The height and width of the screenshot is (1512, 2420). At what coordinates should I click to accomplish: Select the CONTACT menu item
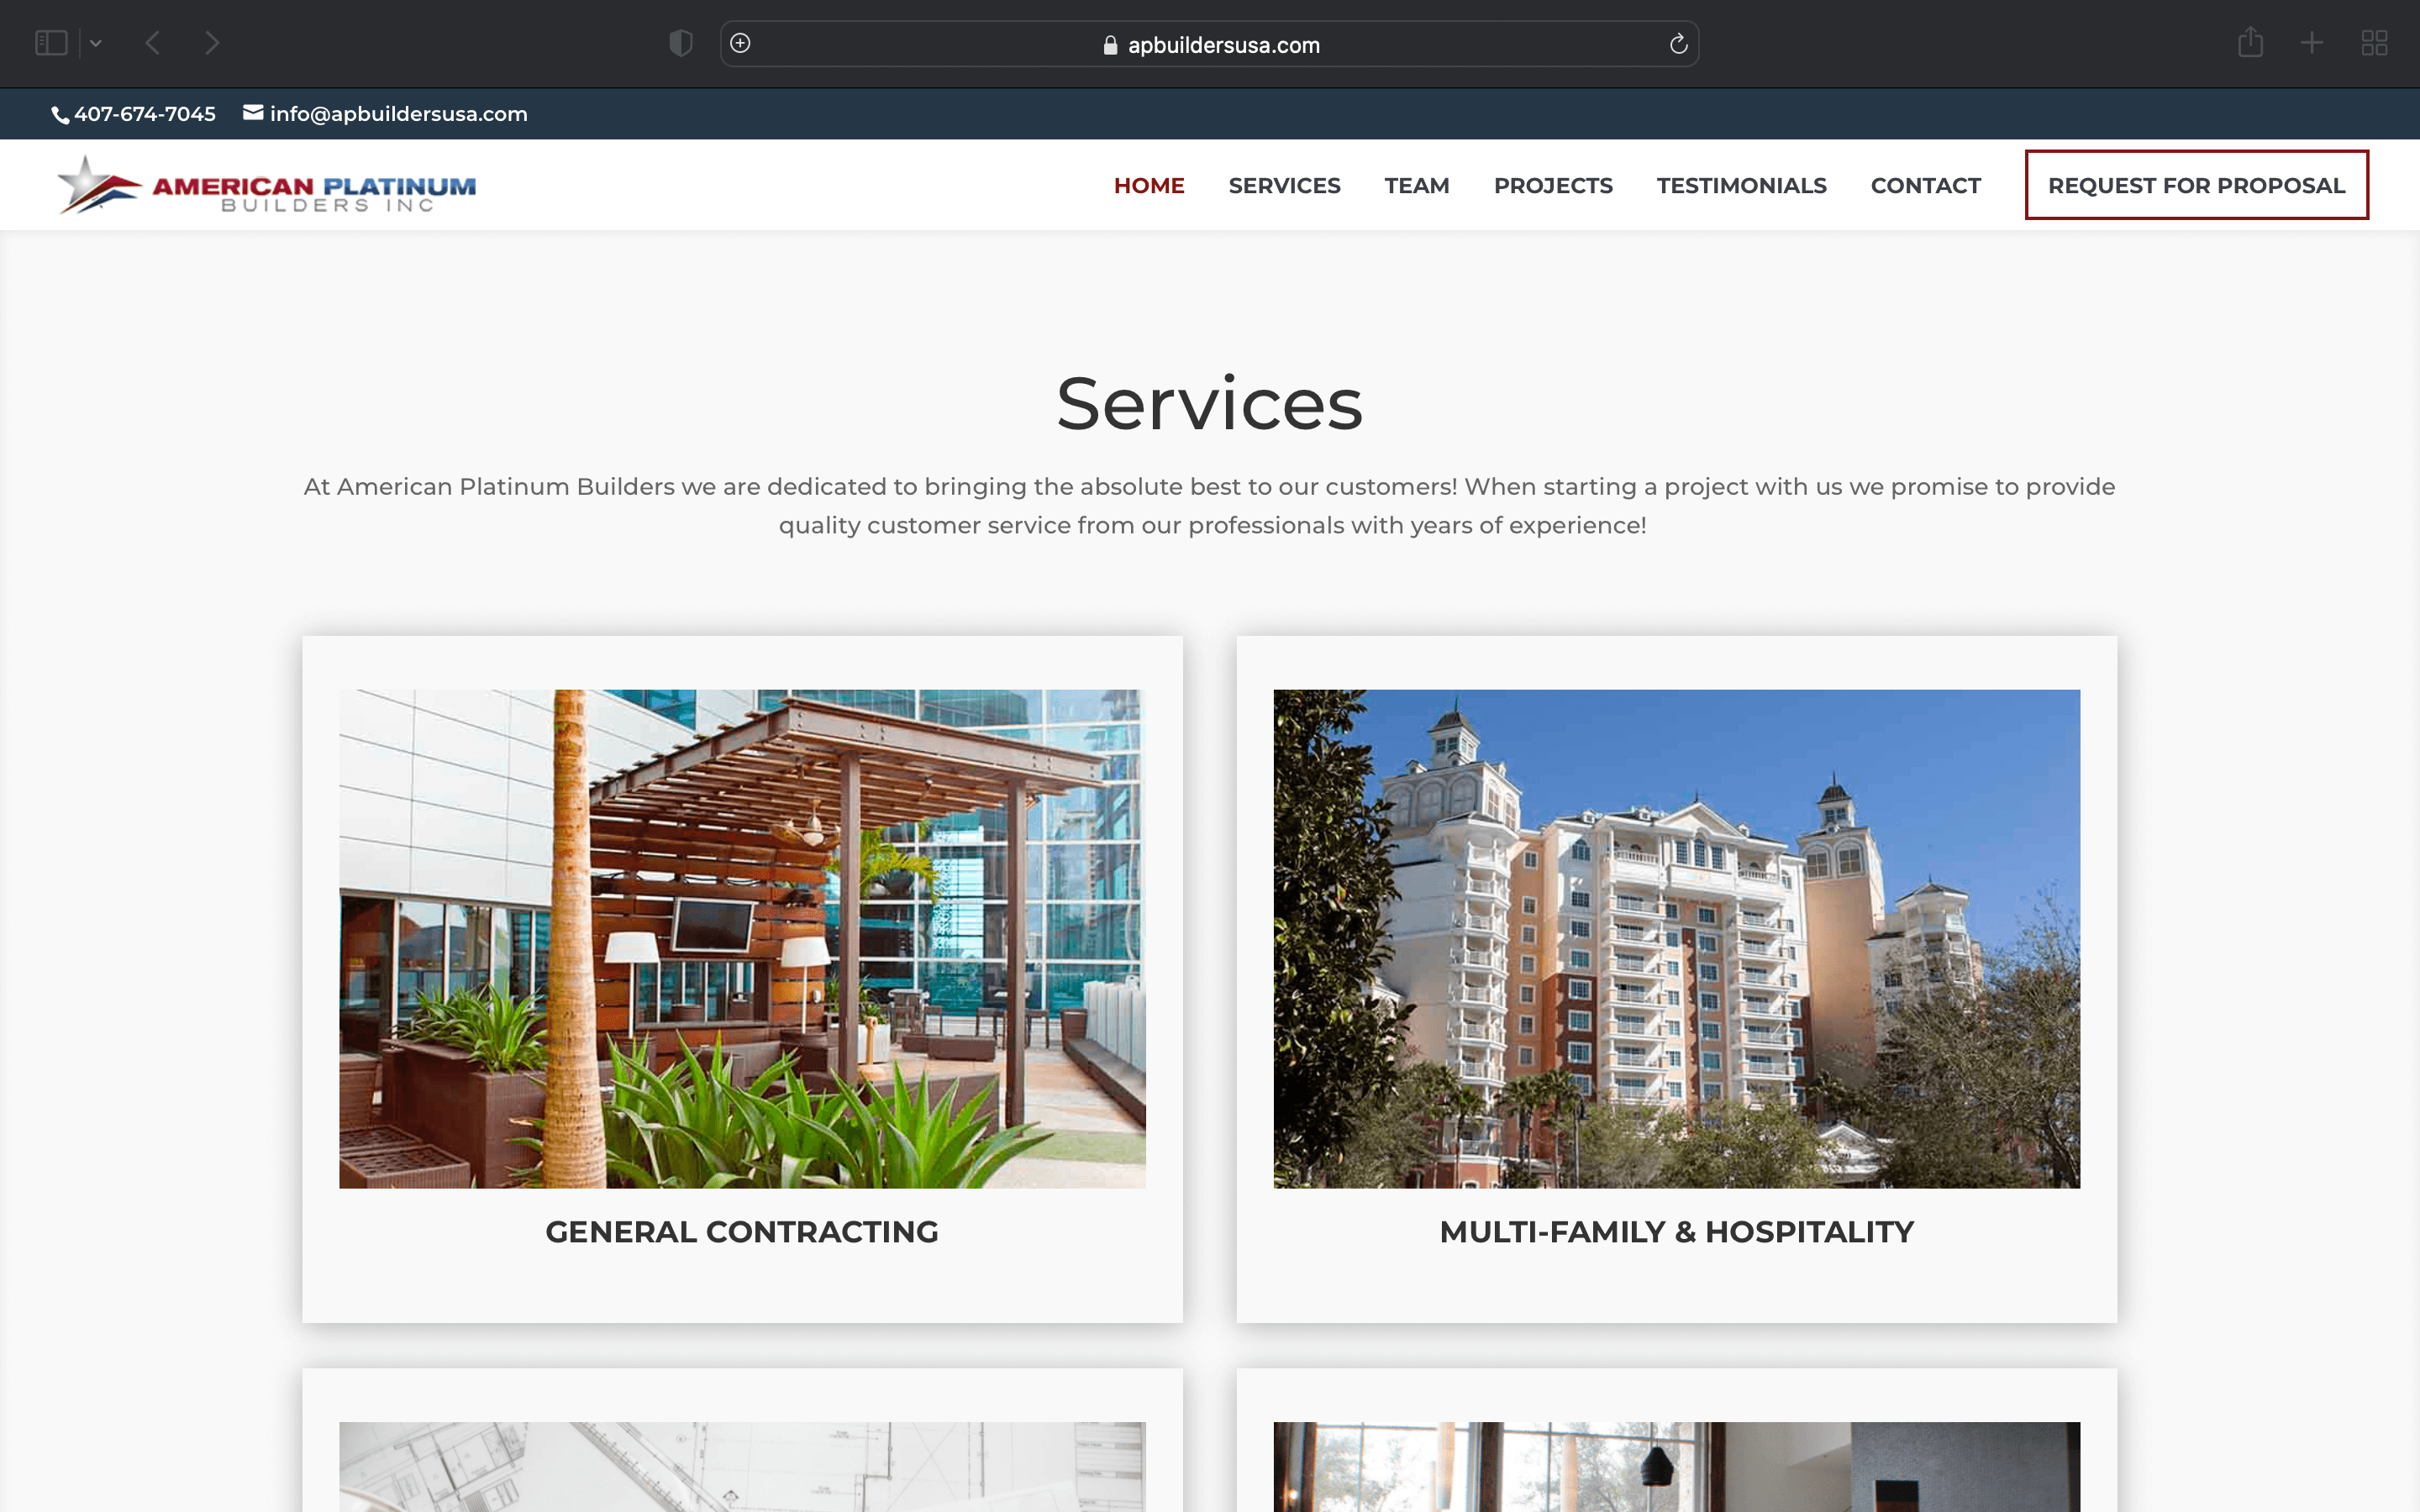point(1925,186)
